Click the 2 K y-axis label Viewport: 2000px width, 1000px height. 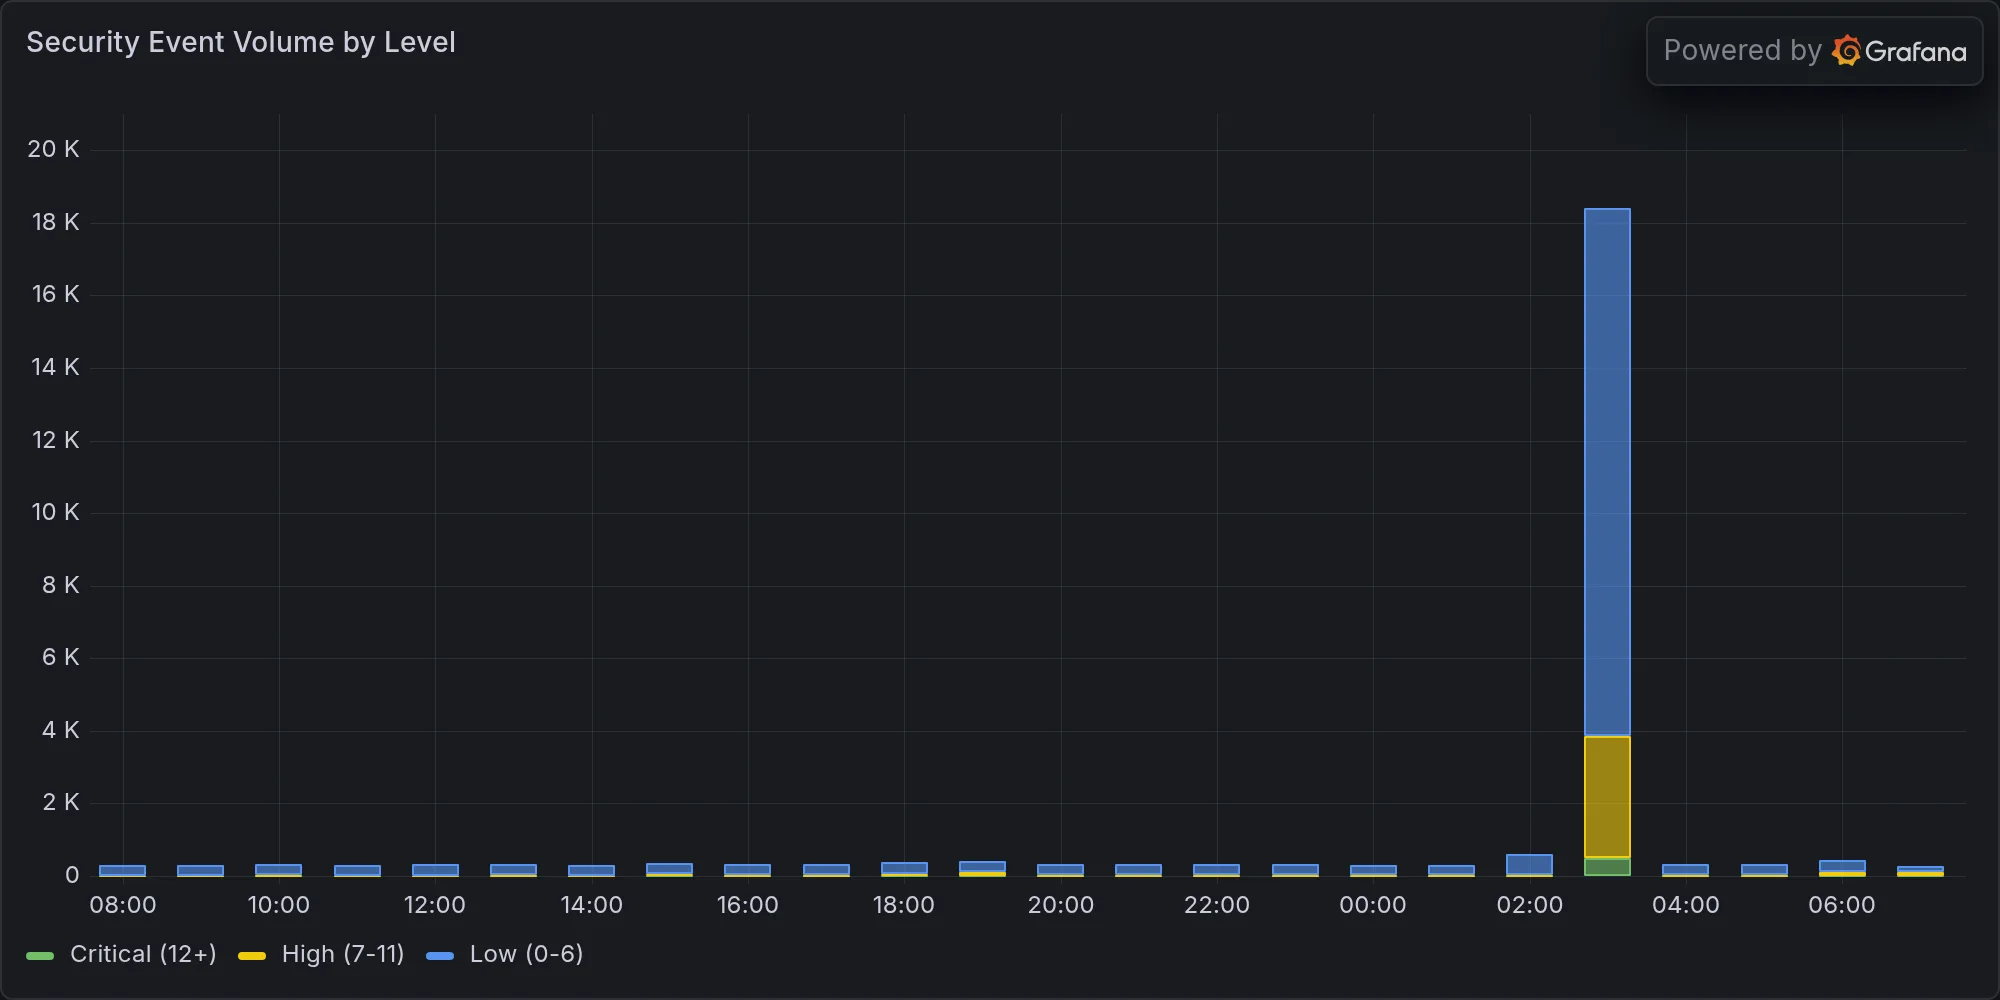point(60,802)
